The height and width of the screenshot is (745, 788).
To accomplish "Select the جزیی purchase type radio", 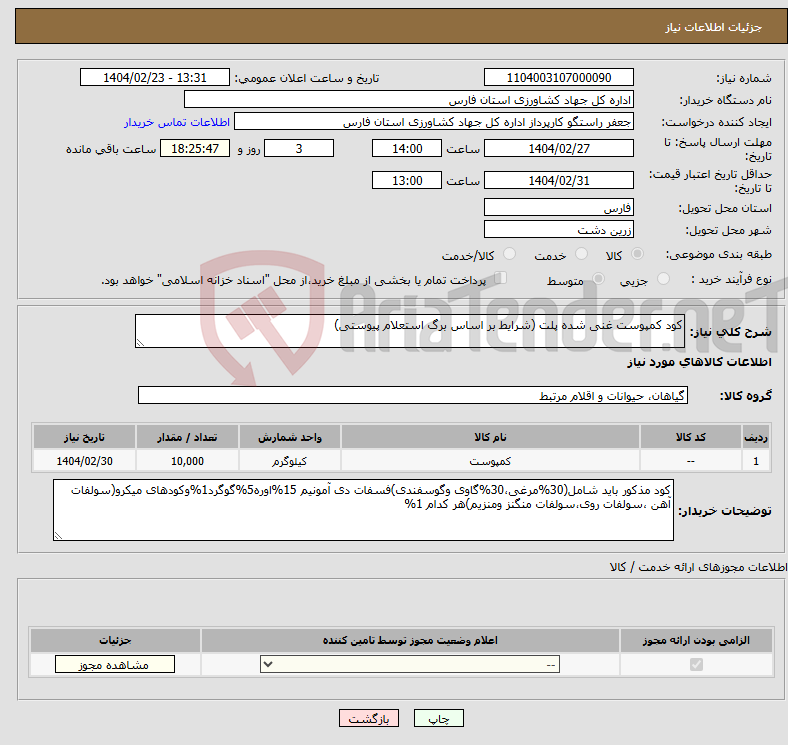I will click(663, 278).
